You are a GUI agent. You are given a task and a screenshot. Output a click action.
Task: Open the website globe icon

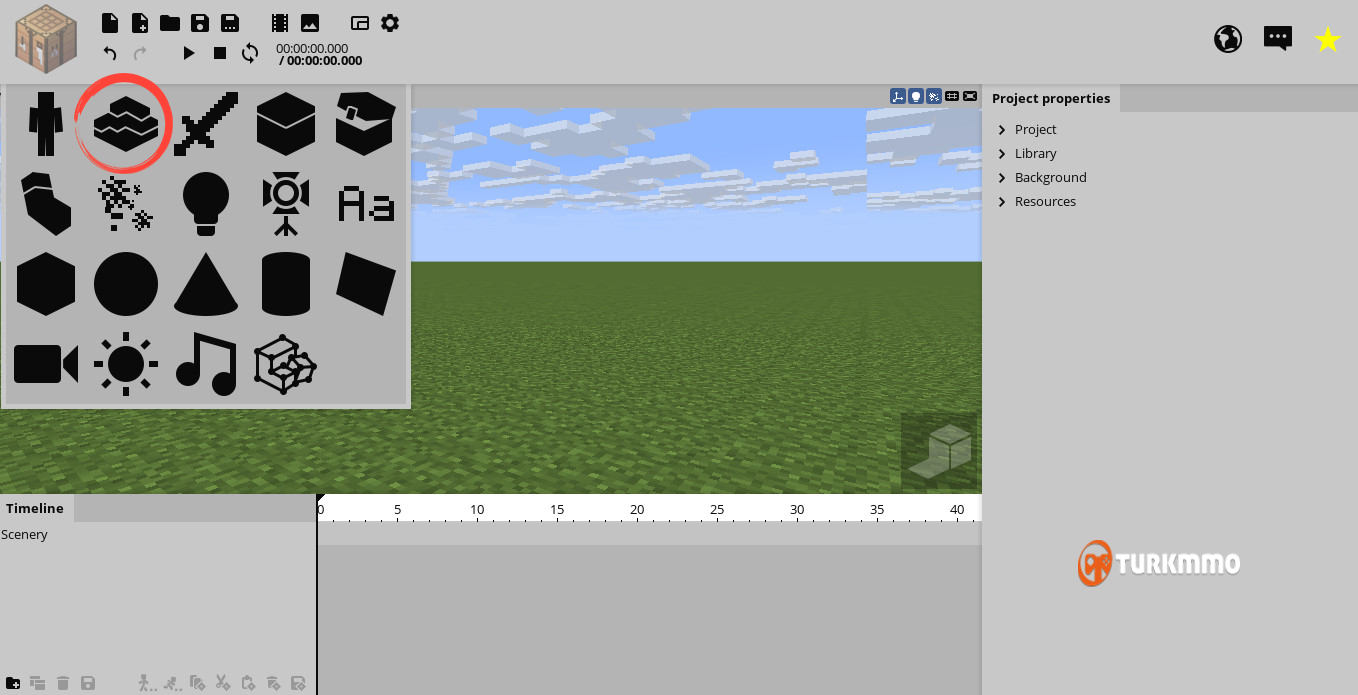[1228, 39]
